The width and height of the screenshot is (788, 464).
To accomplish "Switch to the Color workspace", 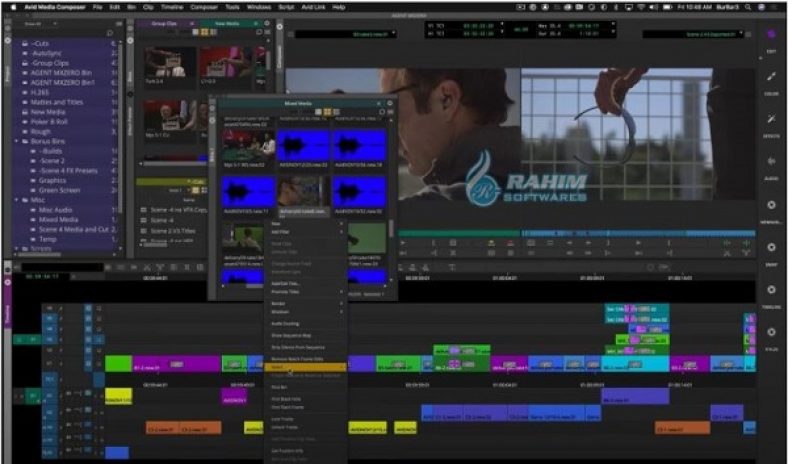I will pyautogui.click(x=771, y=77).
